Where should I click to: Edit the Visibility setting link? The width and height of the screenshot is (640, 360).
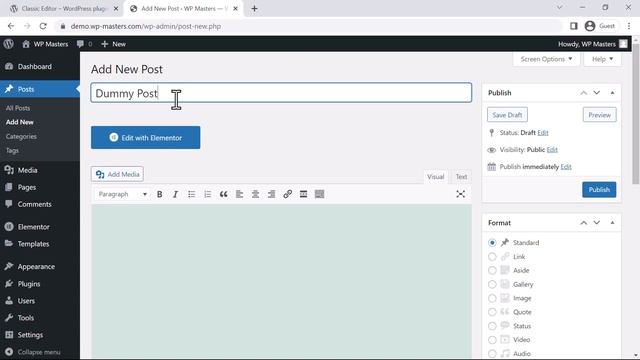[552, 150]
